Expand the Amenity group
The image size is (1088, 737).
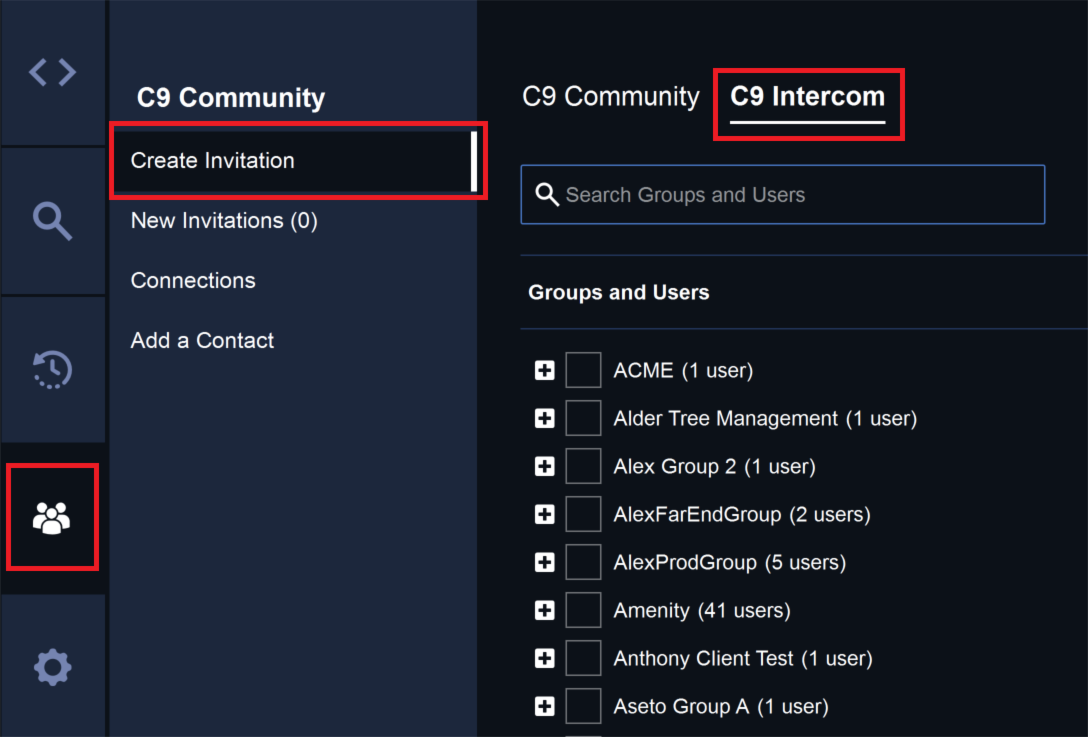point(545,610)
